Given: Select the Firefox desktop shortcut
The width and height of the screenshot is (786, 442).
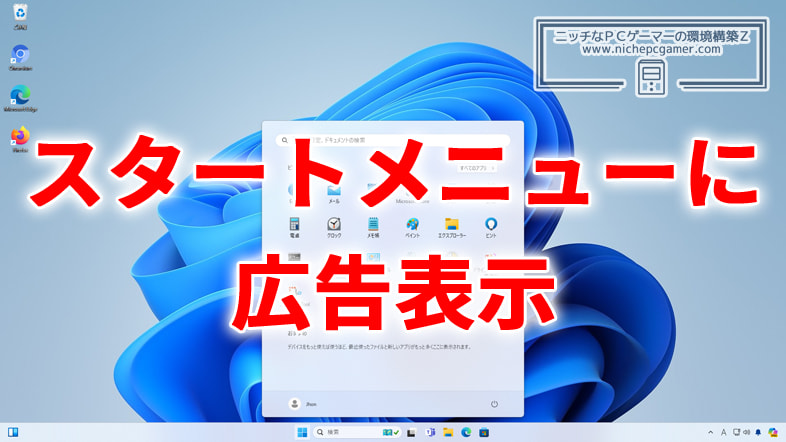Looking at the screenshot, I should click(x=20, y=138).
